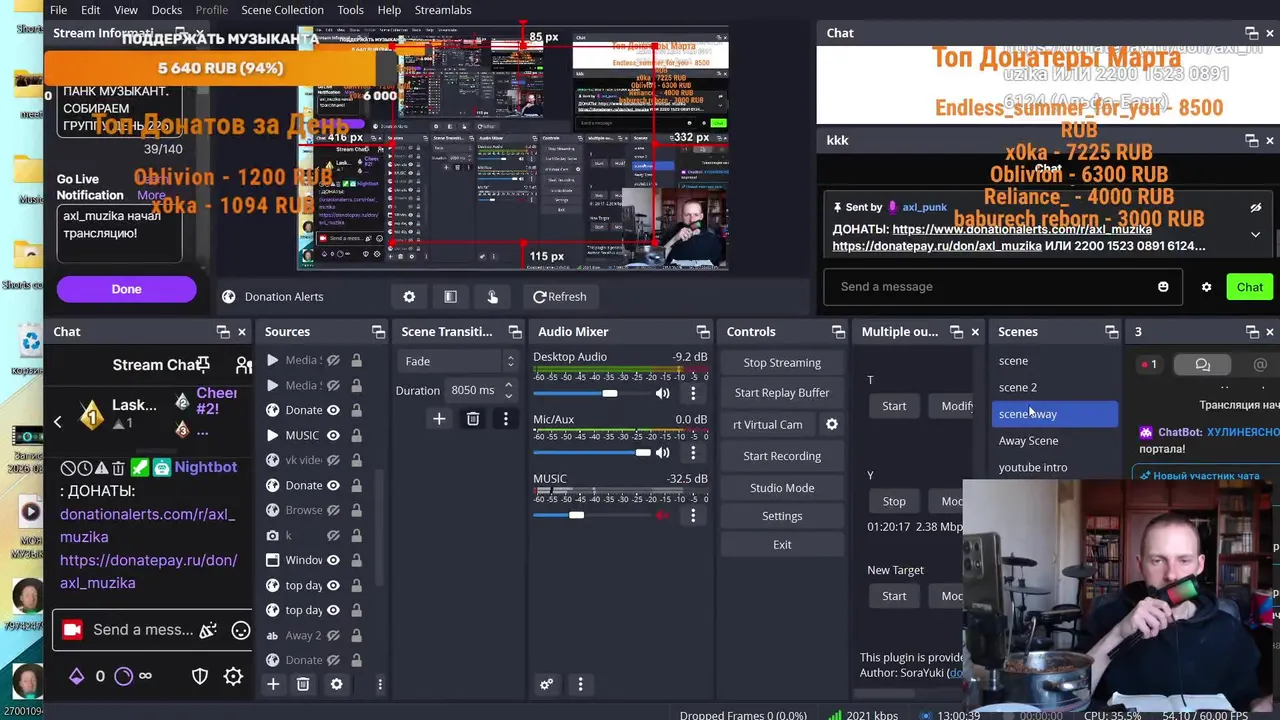
Task: Adjust the Desktop Audio volume slider
Action: click(610, 394)
